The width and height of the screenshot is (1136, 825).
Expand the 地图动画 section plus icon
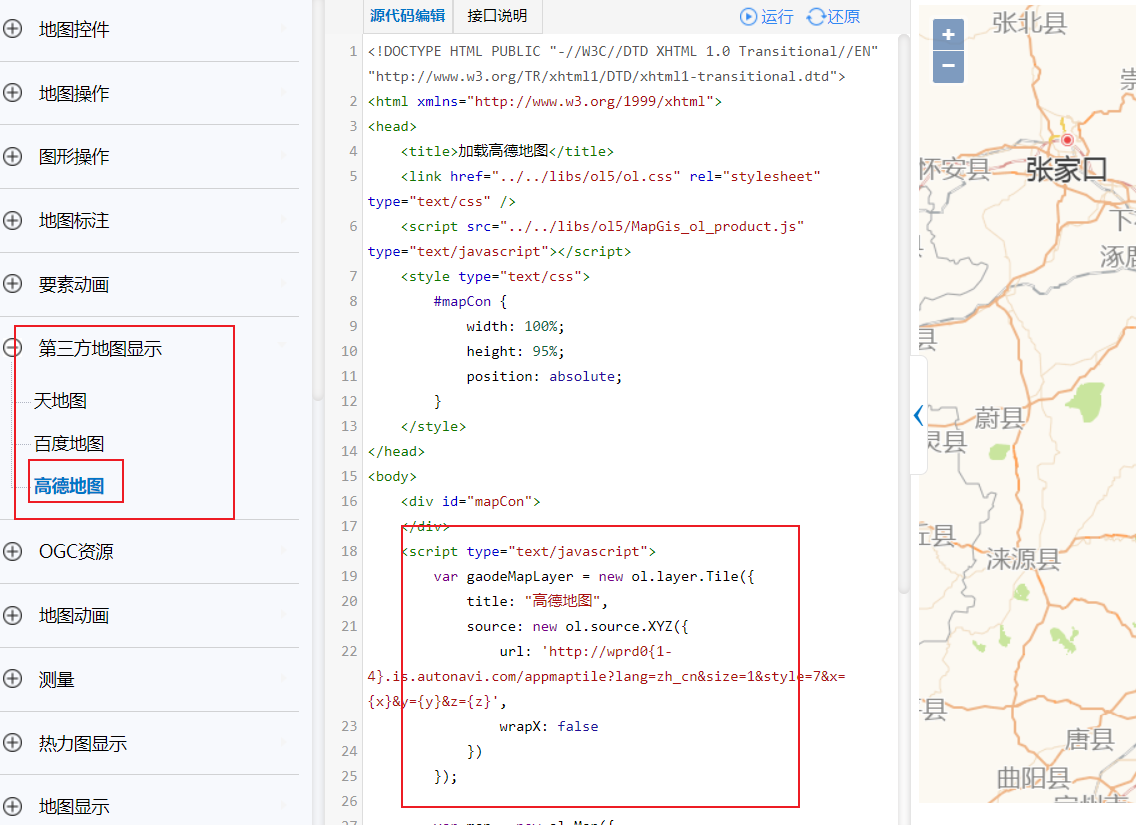12,616
